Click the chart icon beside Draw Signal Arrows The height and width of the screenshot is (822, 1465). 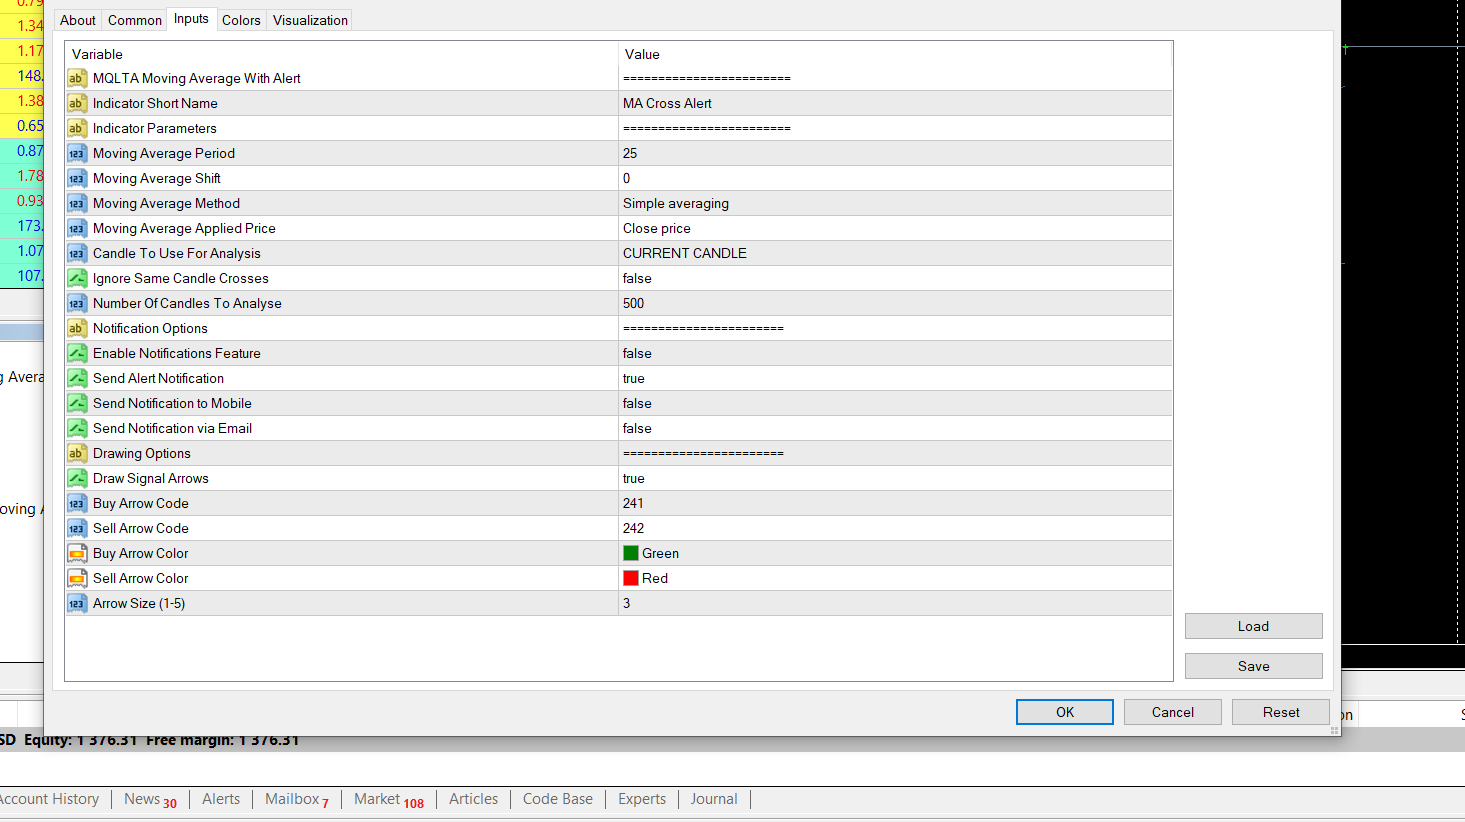[77, 478]
